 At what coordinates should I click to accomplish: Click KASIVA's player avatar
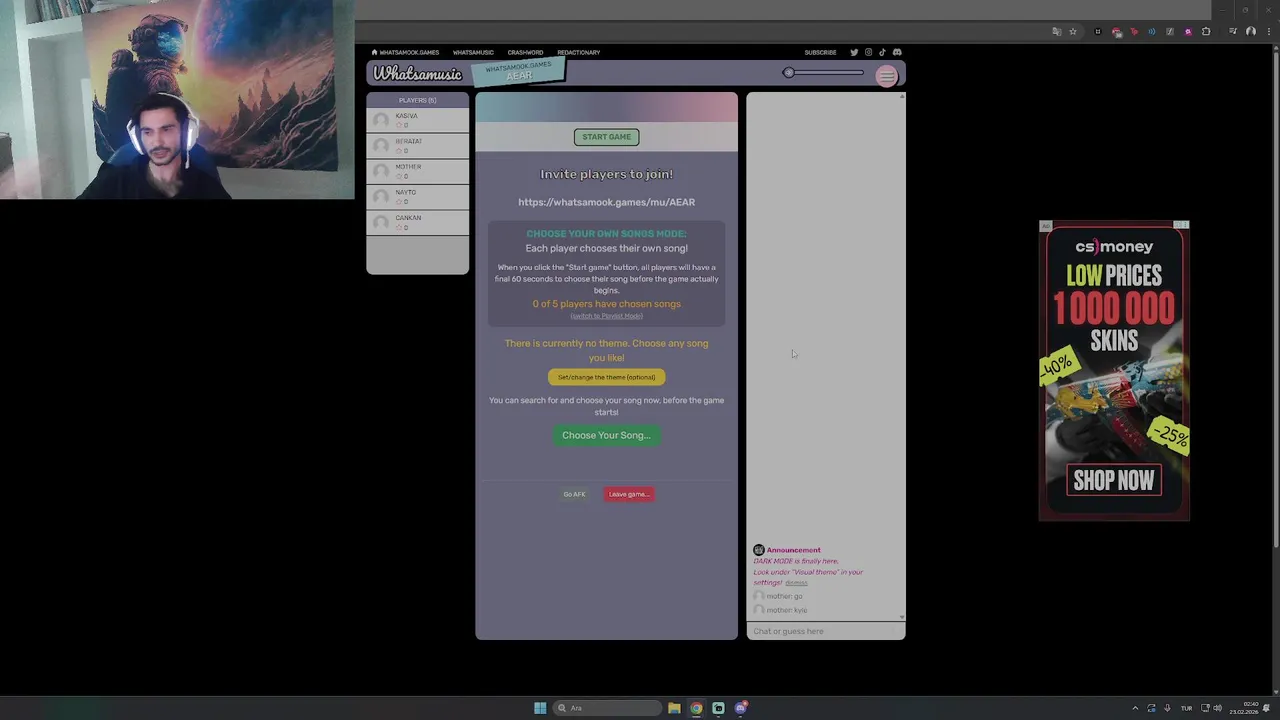click(381, 120)
